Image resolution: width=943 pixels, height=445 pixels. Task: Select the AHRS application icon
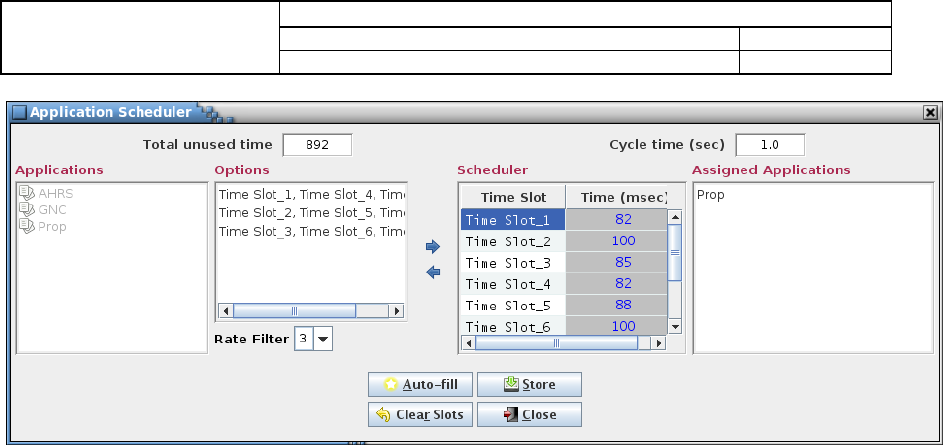point(26,193)
